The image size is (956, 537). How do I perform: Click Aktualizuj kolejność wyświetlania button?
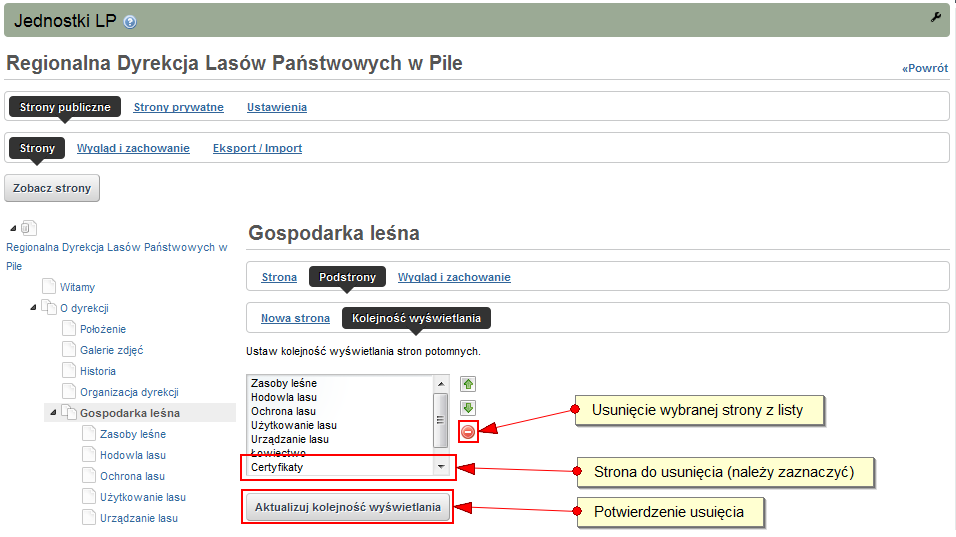point(348,507)
